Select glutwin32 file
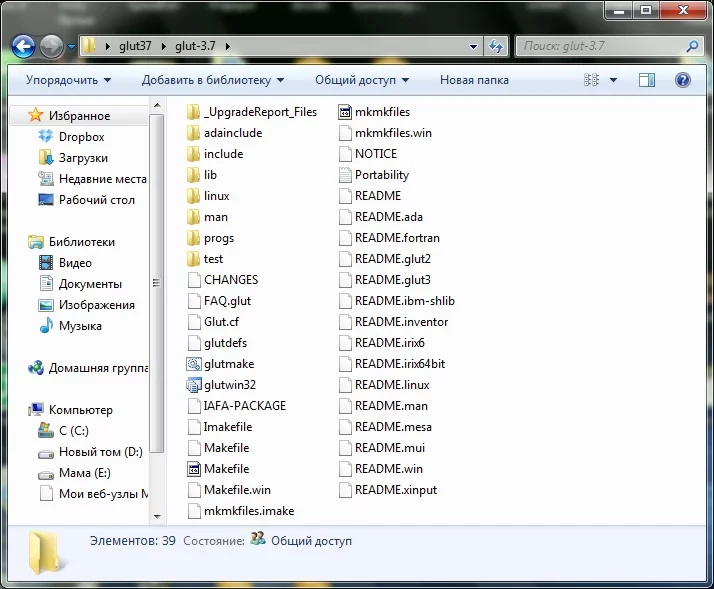Image resolution: width=714 pixels, height=589 pixels. point(221,385)
